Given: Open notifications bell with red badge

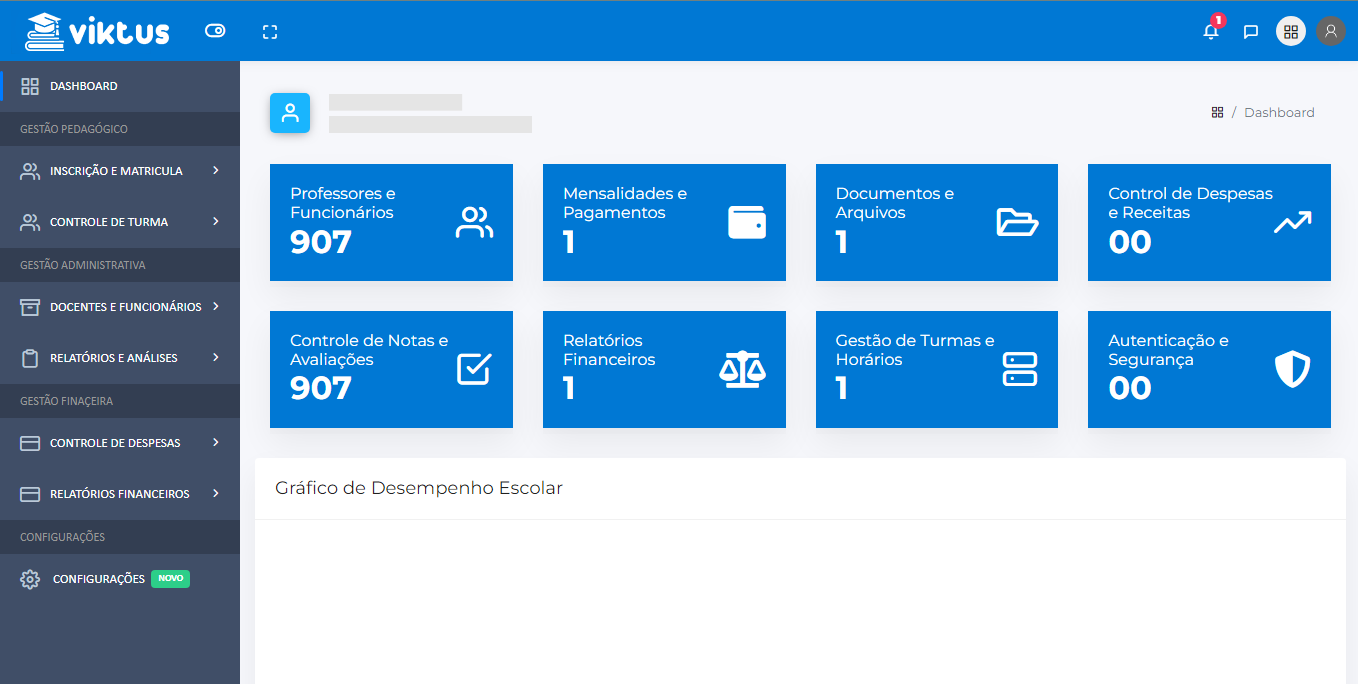Looking at the screenshot, I should [x=1211, y=31].
